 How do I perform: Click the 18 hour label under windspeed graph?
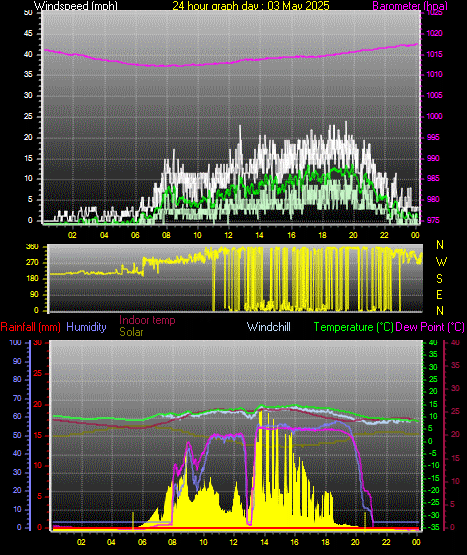pyautogui.click(x=322, y=235)
